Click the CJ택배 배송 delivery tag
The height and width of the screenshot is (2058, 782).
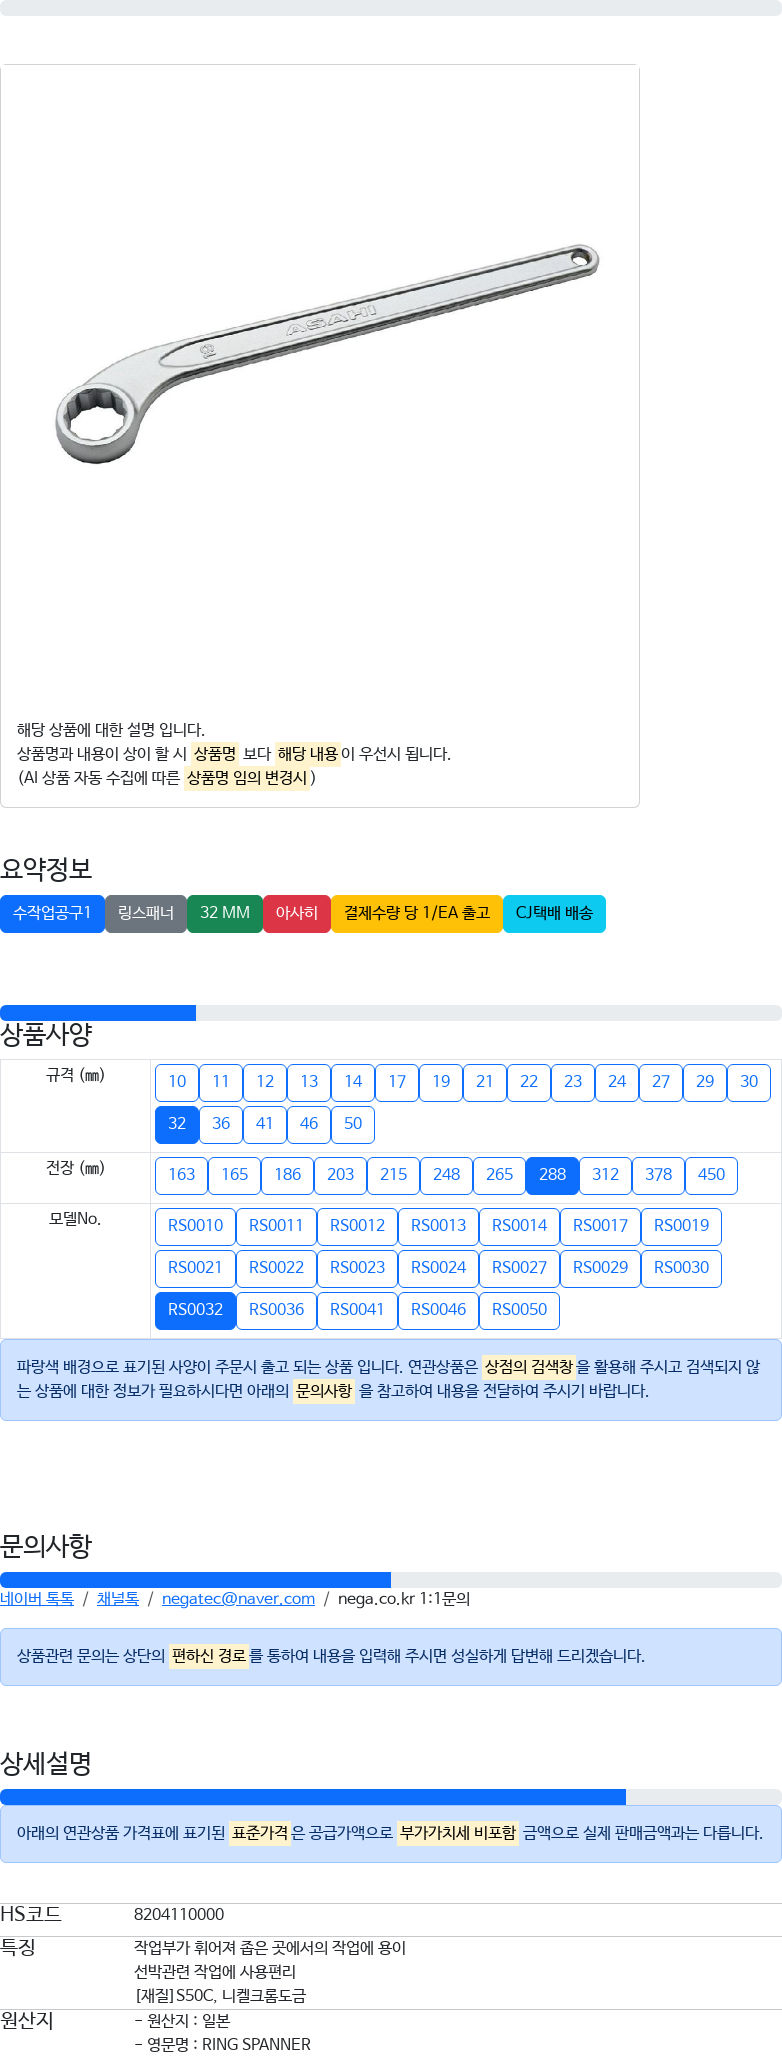click(x=554, y=913)
